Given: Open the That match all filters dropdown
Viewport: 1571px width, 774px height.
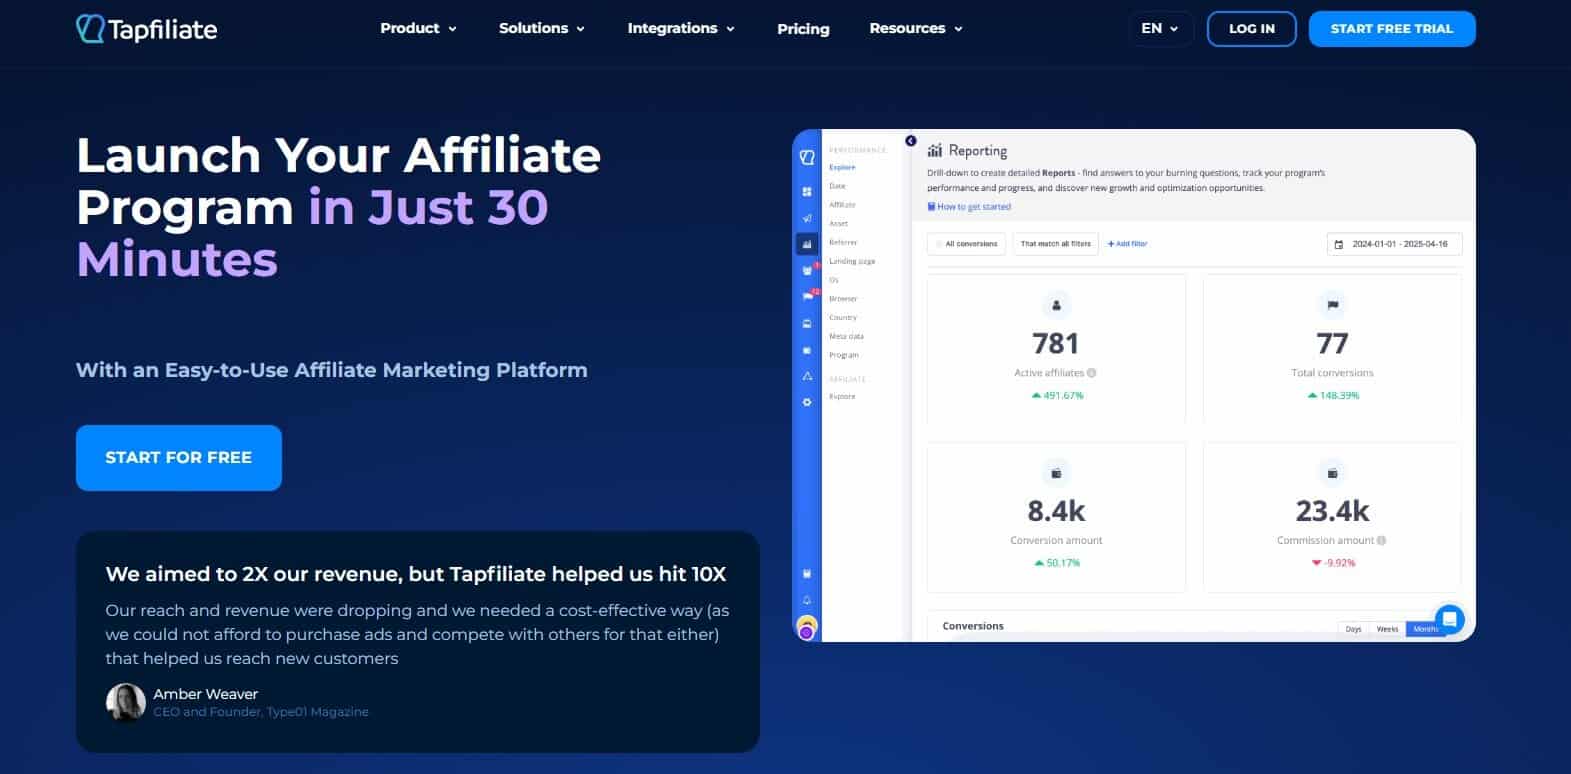Looking at the screenshot, I should click(1055, 244).
